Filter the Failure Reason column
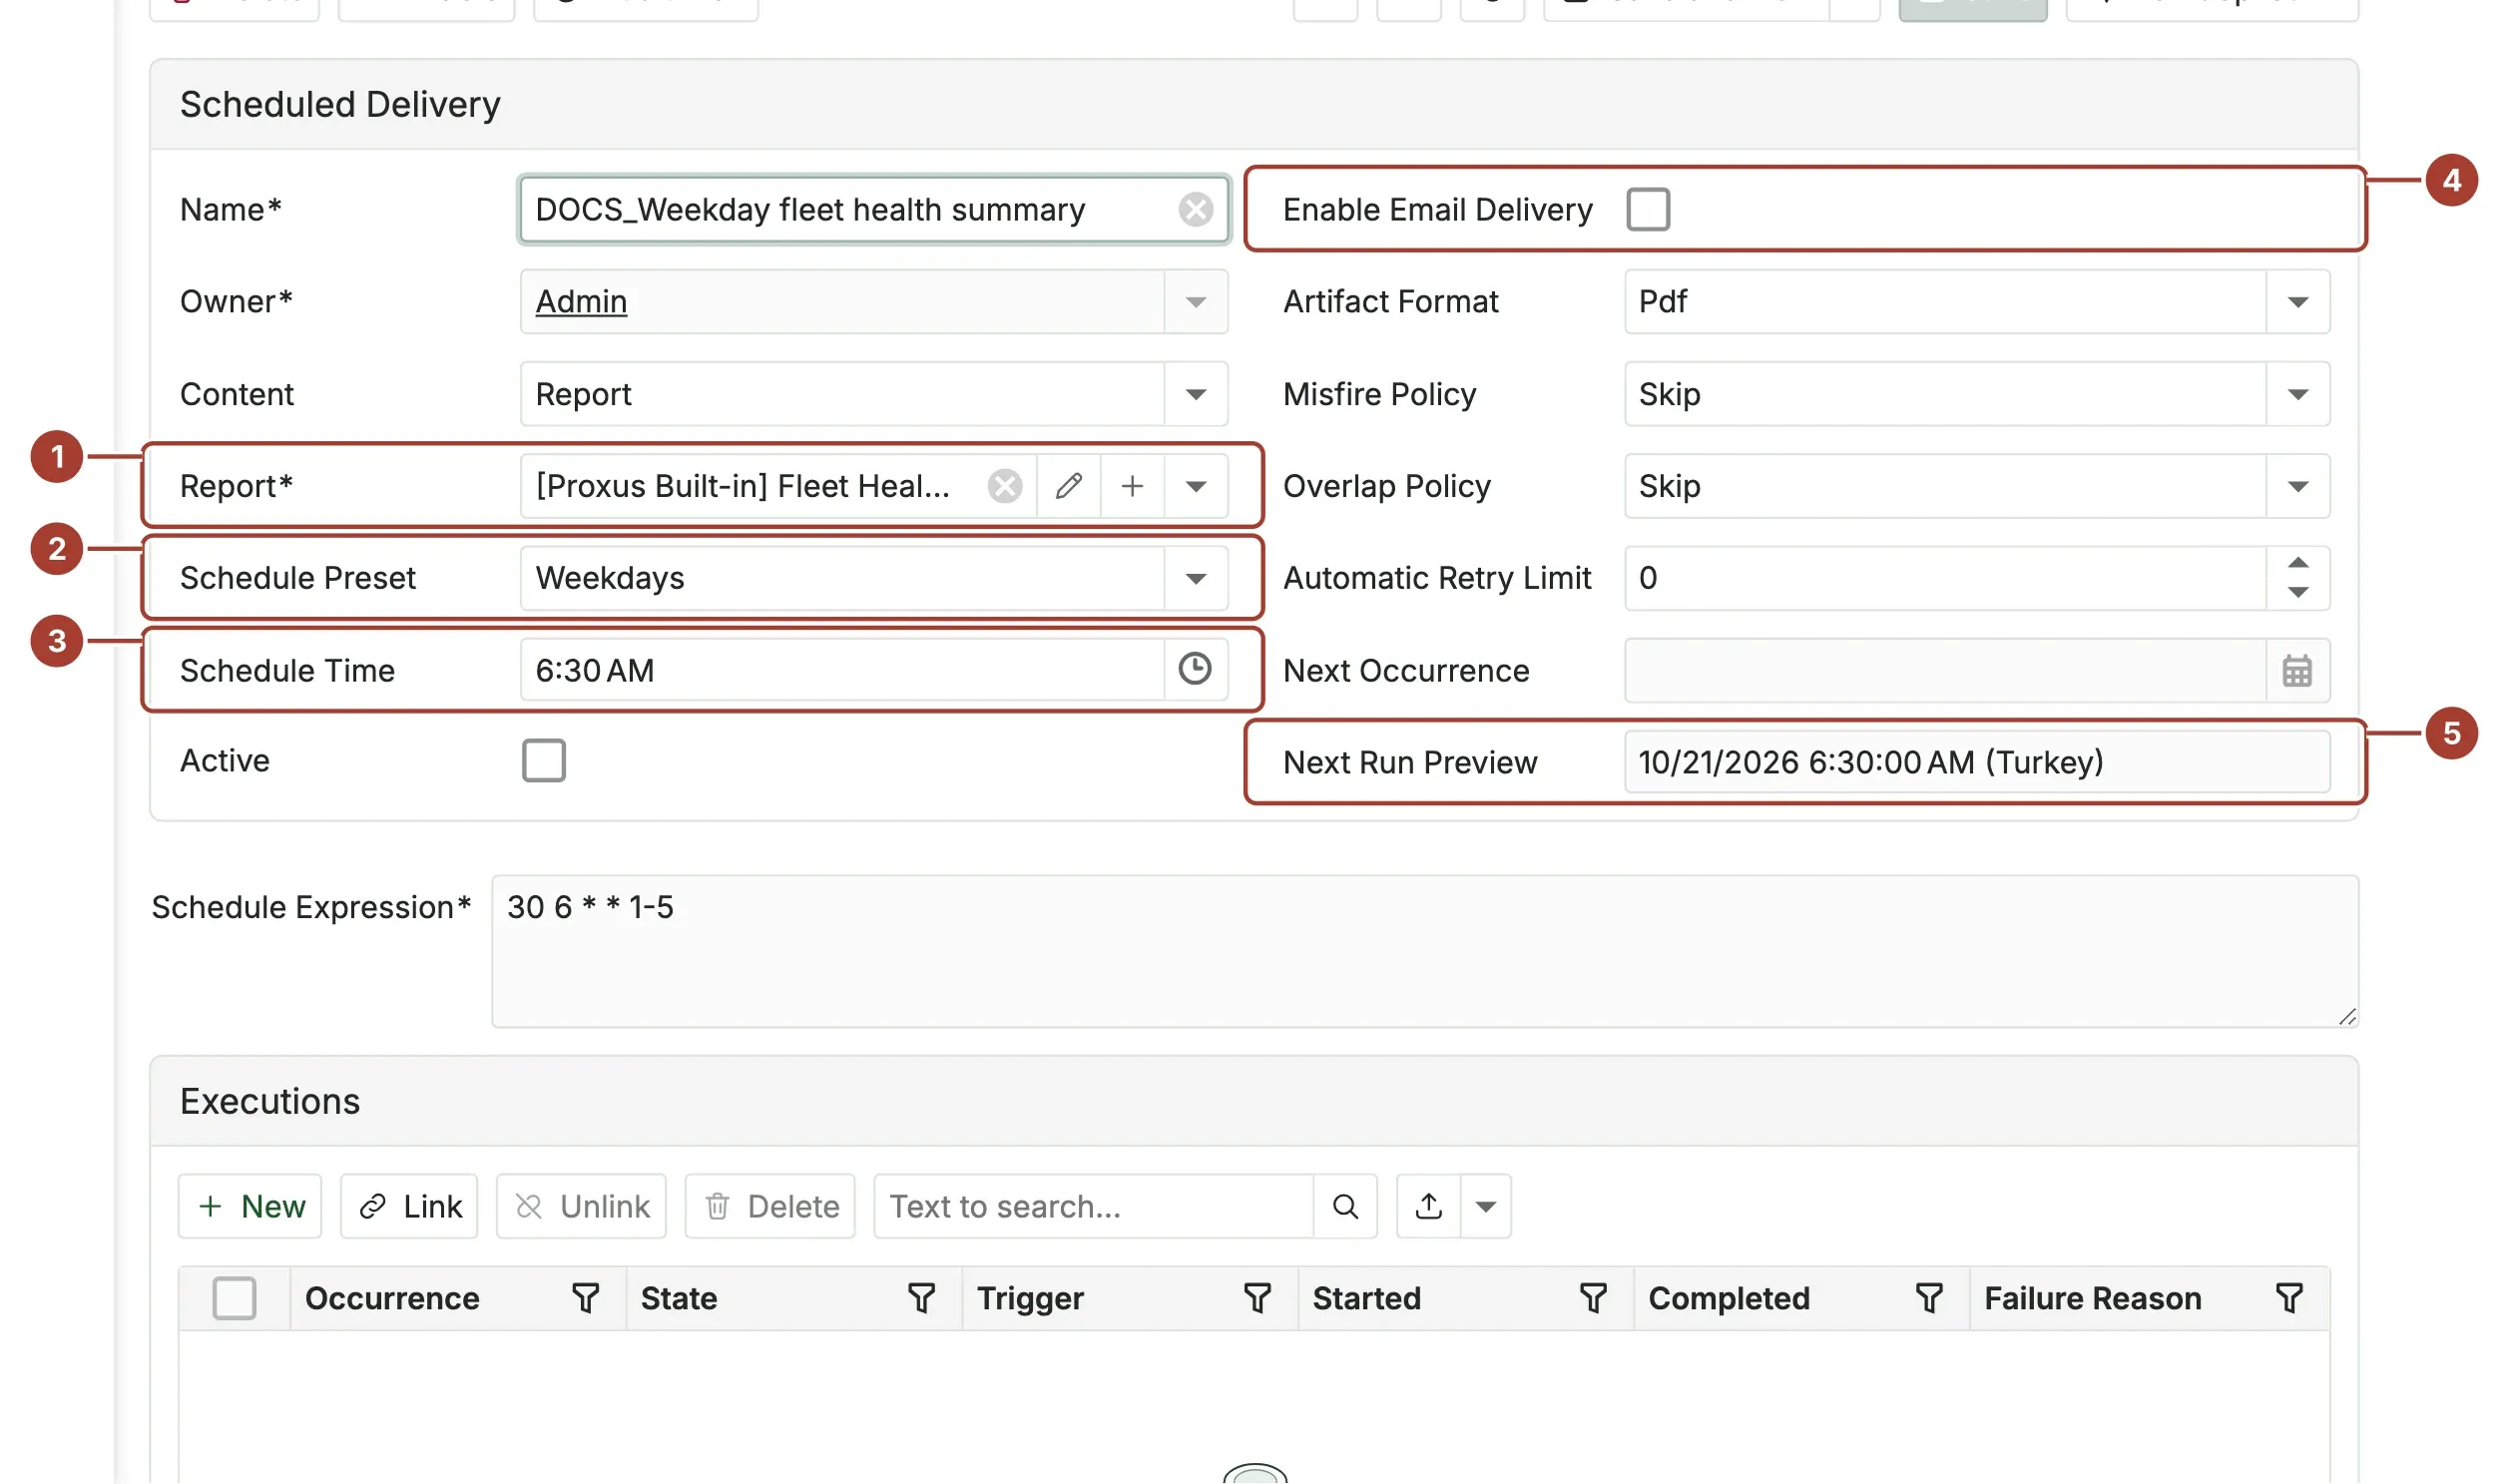 [2290, 1298]
